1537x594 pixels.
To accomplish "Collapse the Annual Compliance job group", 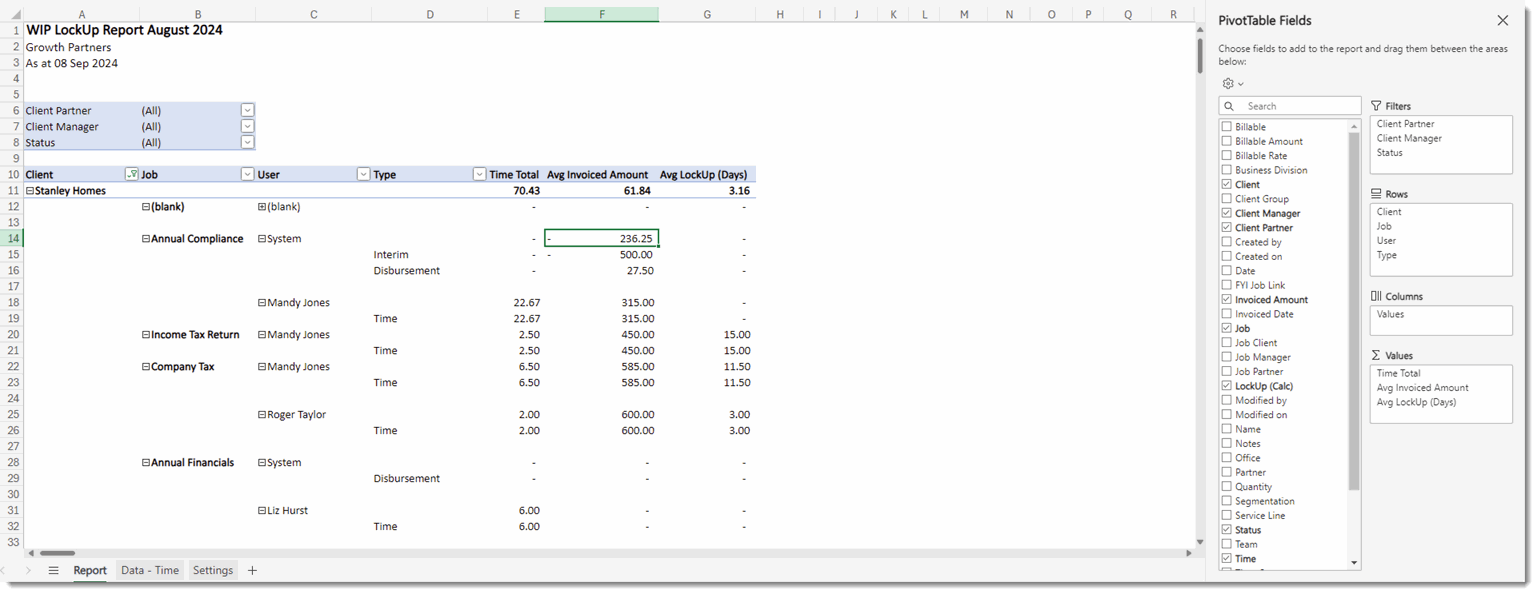I will [x=146, y=239].
